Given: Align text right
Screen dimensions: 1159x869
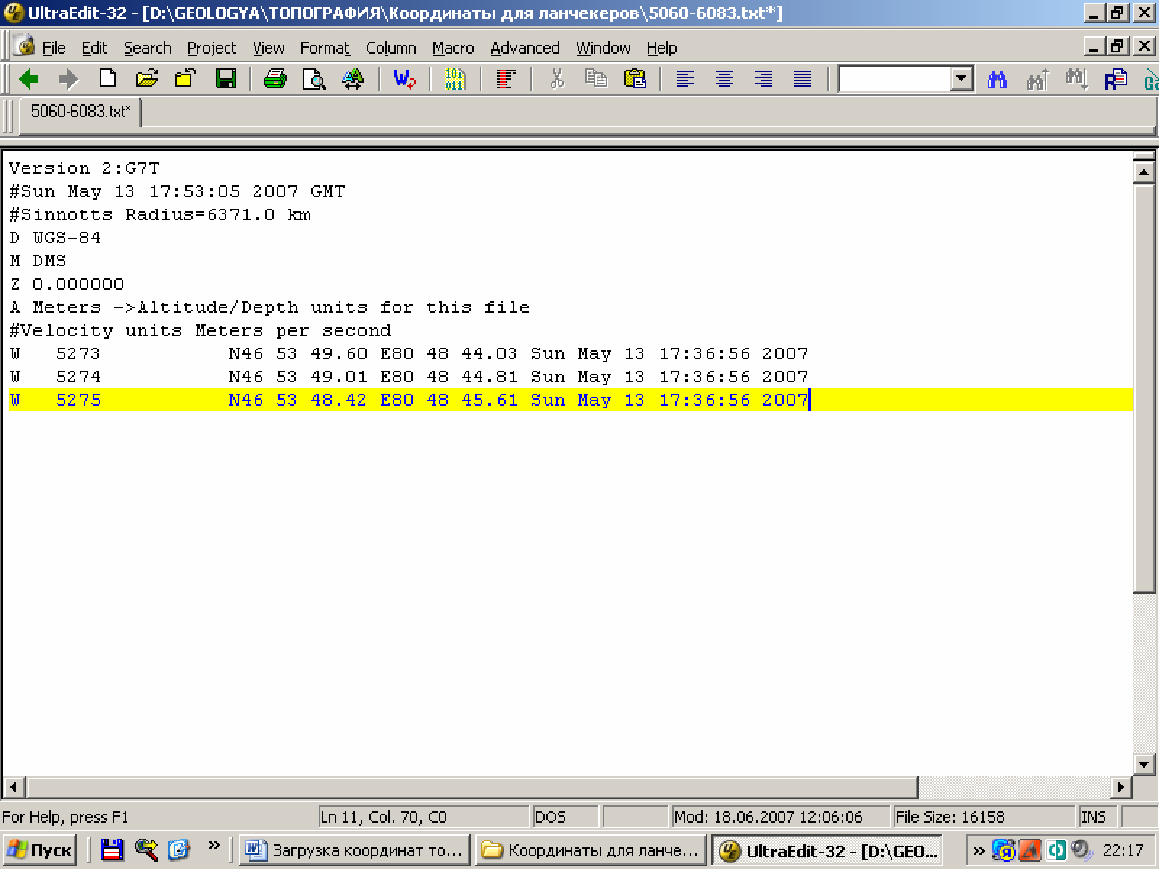Looking at the screenshot, I should [x=764, y=78].
